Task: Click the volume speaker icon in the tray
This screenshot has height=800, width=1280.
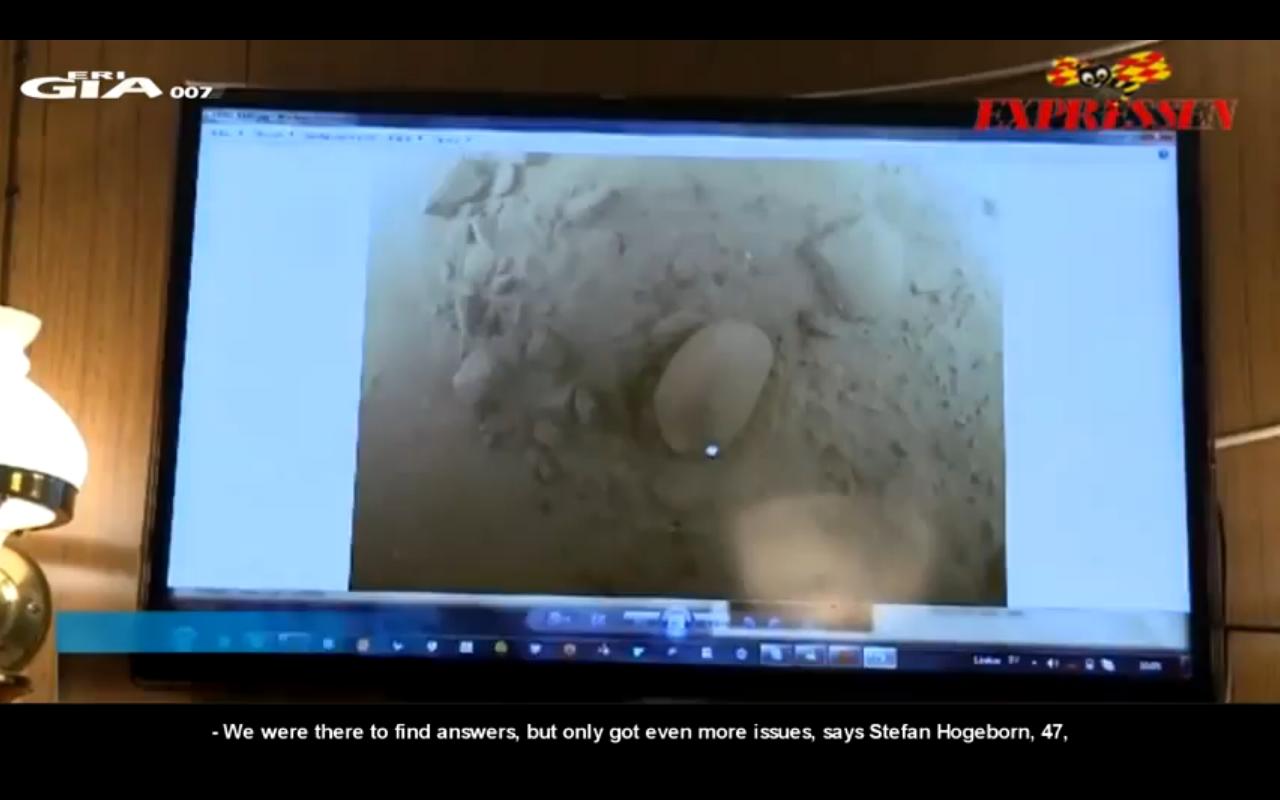Action: click(1052, 663)
